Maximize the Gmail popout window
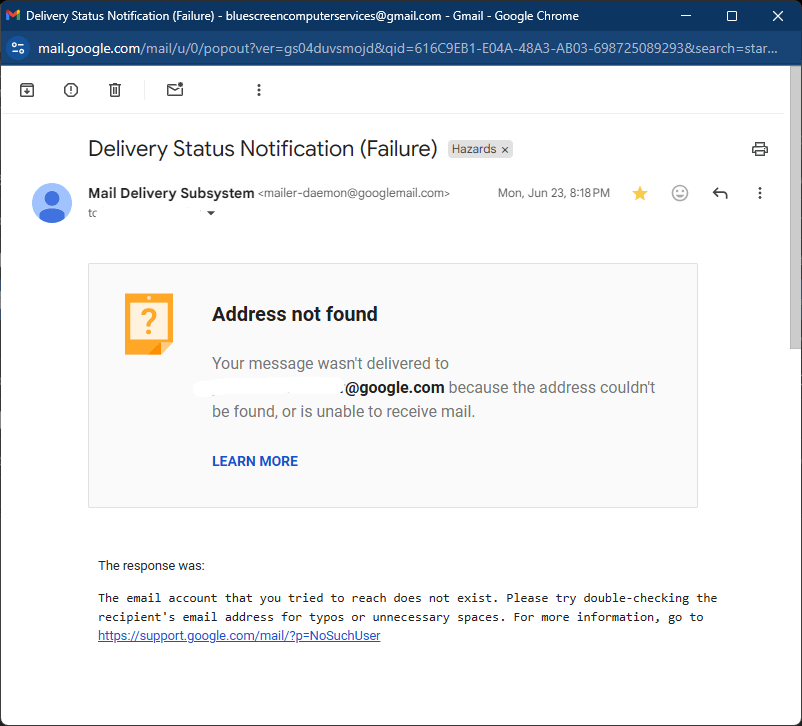This screenshot has height=726, width=802. (732, 16)
